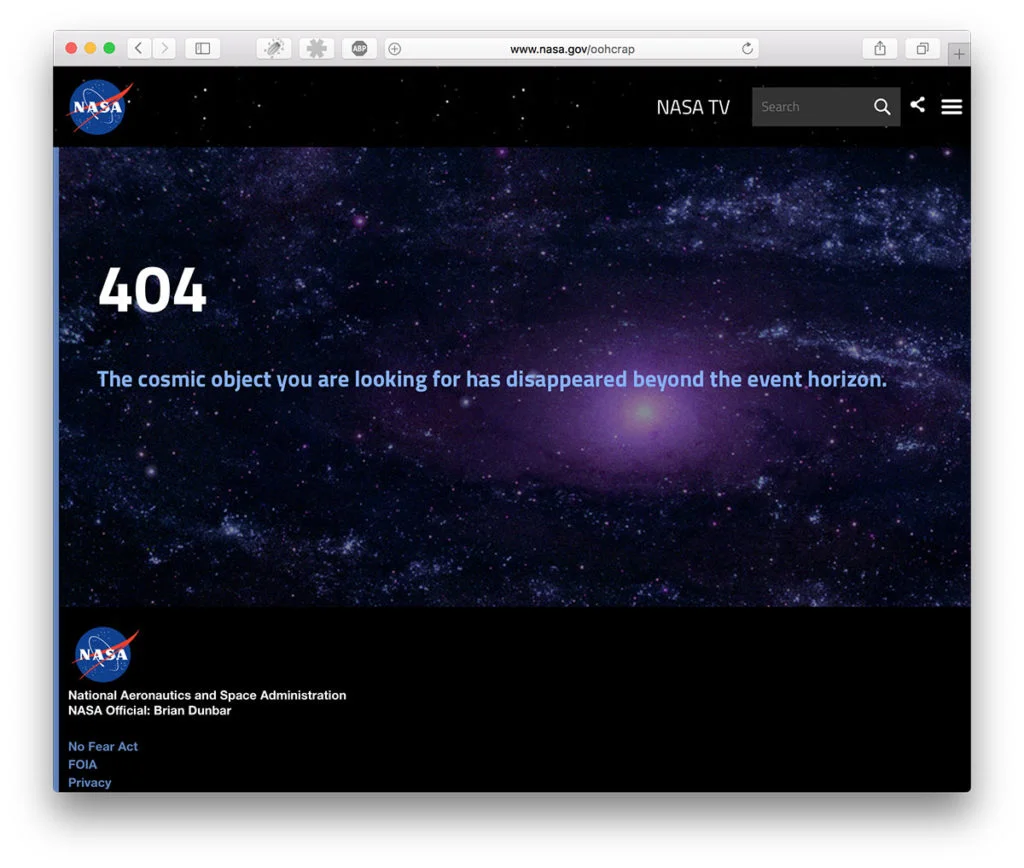This screenshot has height=868, width=1024.
Task: Open the share icon in NASA header
Action: pyautogui.click(x=917, y=105)
